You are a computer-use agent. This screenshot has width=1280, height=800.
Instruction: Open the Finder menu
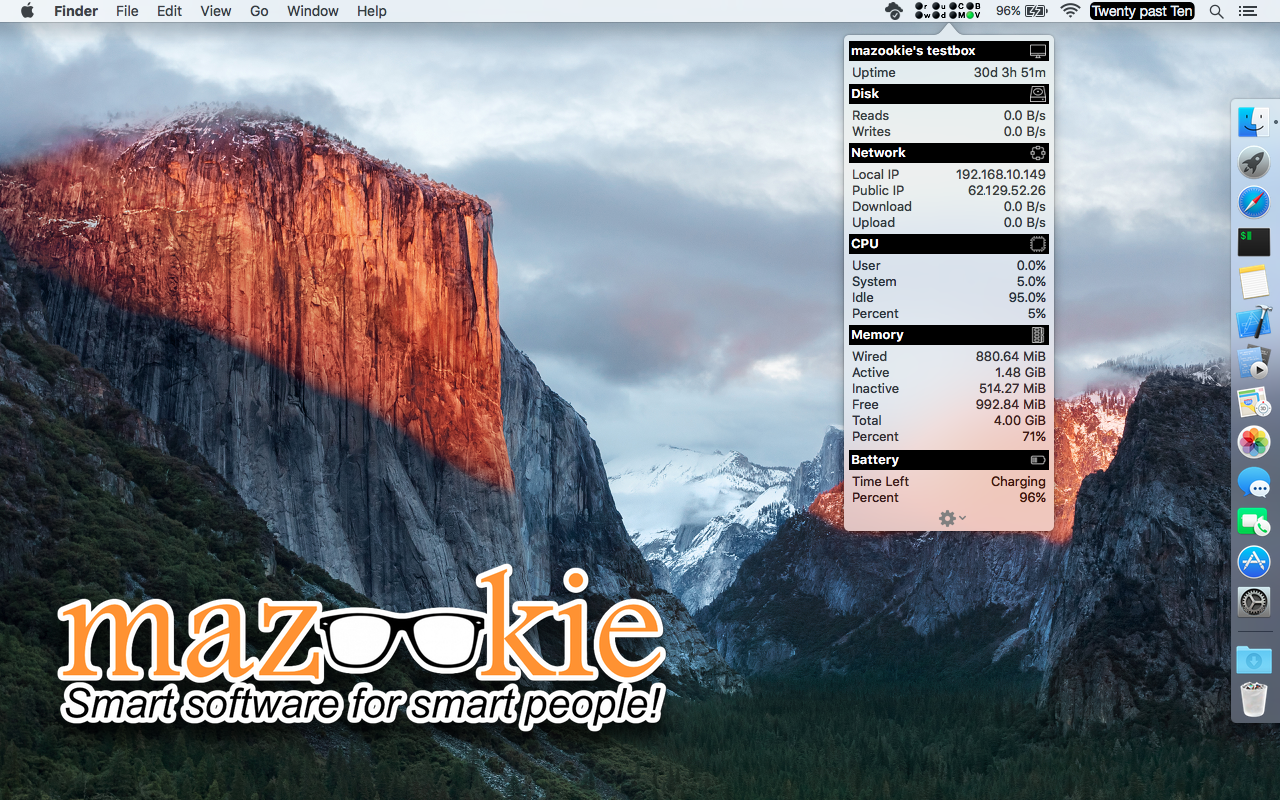[x=76, y=11]
